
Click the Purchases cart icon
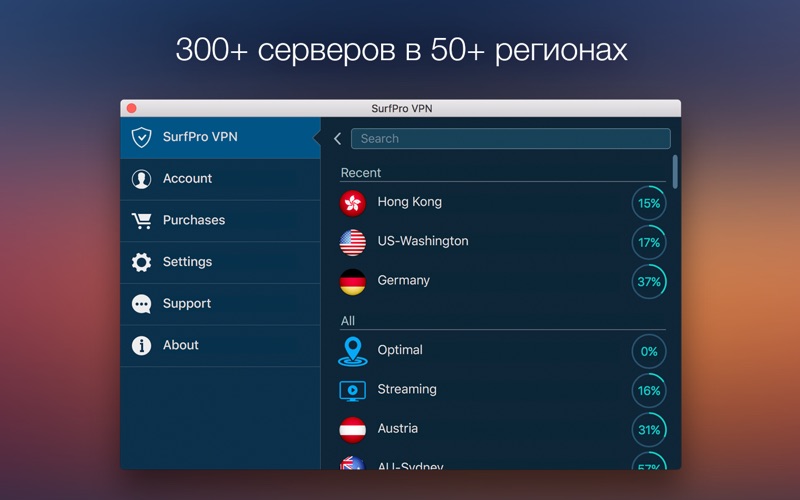(141, 220)
